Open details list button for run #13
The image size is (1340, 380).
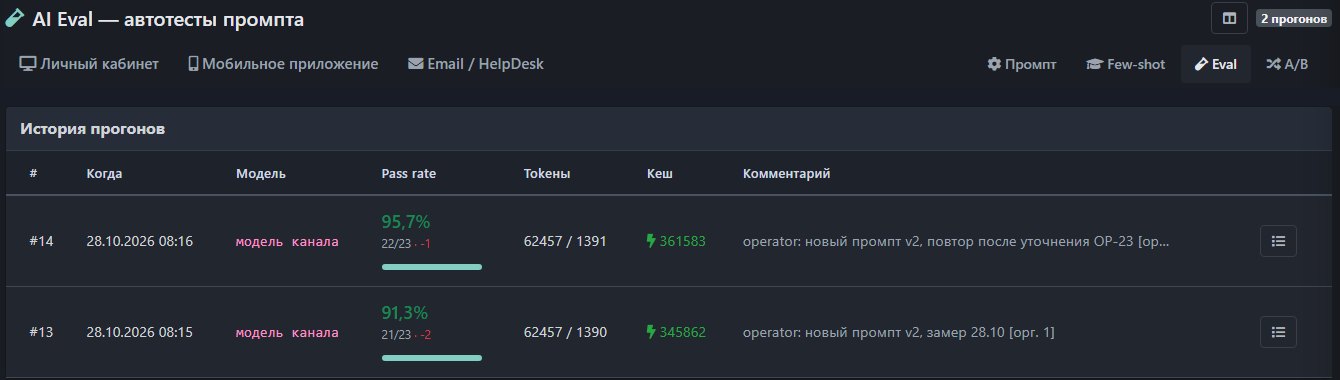1278,332
